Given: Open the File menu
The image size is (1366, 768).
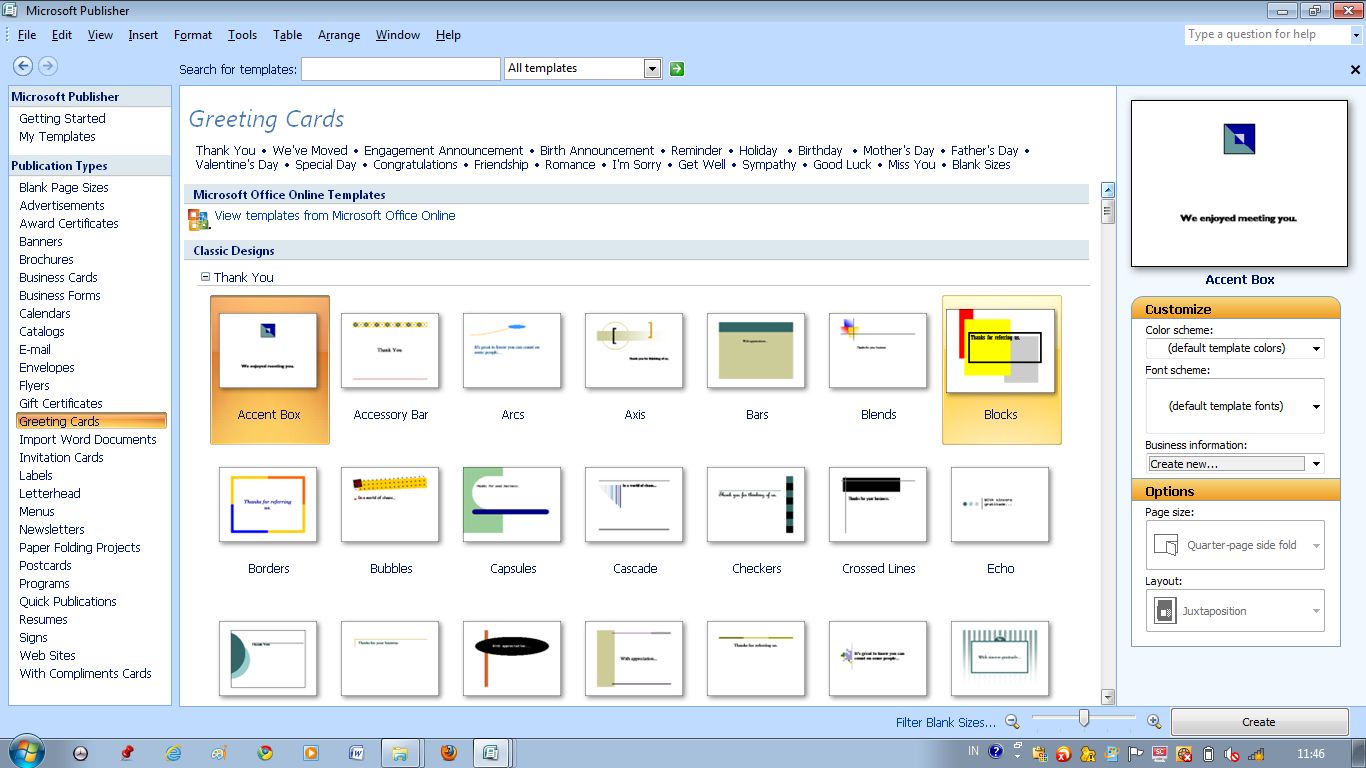Looking at the screenshot, I should tap(27, 35).
